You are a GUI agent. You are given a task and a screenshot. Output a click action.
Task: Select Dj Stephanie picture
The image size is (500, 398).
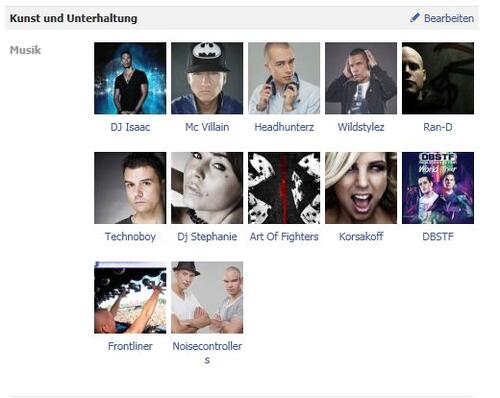(x=207, y=188)
